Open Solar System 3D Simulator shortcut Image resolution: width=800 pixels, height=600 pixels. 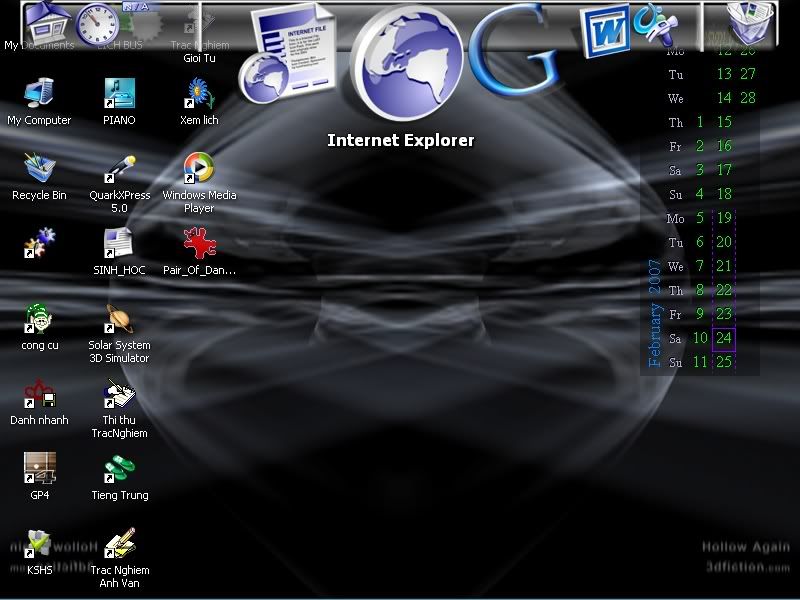(119, 320)
